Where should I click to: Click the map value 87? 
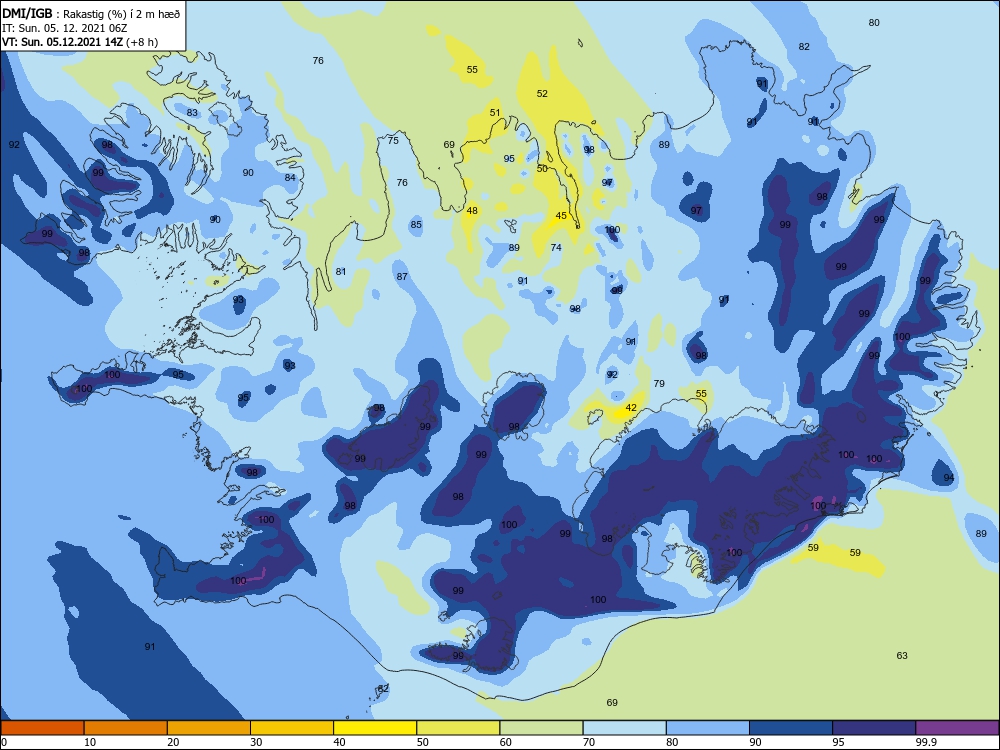[402, 276]
